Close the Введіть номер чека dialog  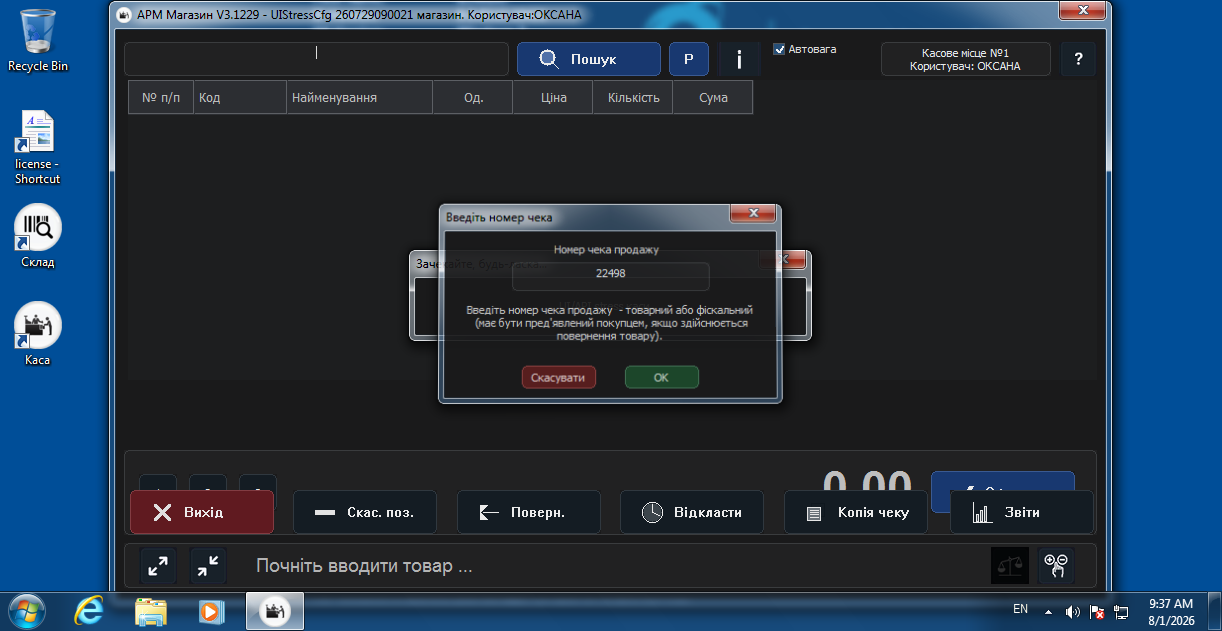pyautogui.click(x=753, y=213)
